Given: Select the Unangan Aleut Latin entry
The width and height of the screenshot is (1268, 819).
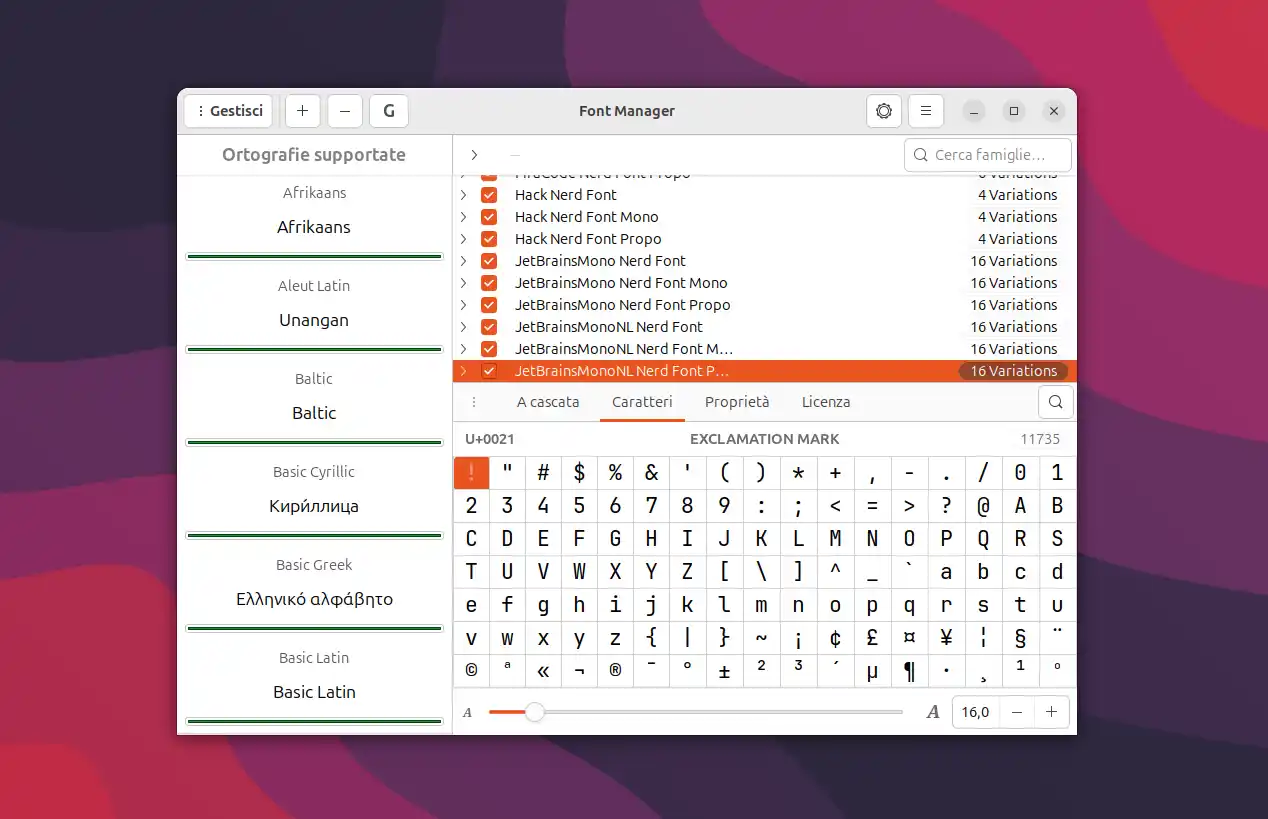Looking at the screenshot, I should (x=314, y=315).
